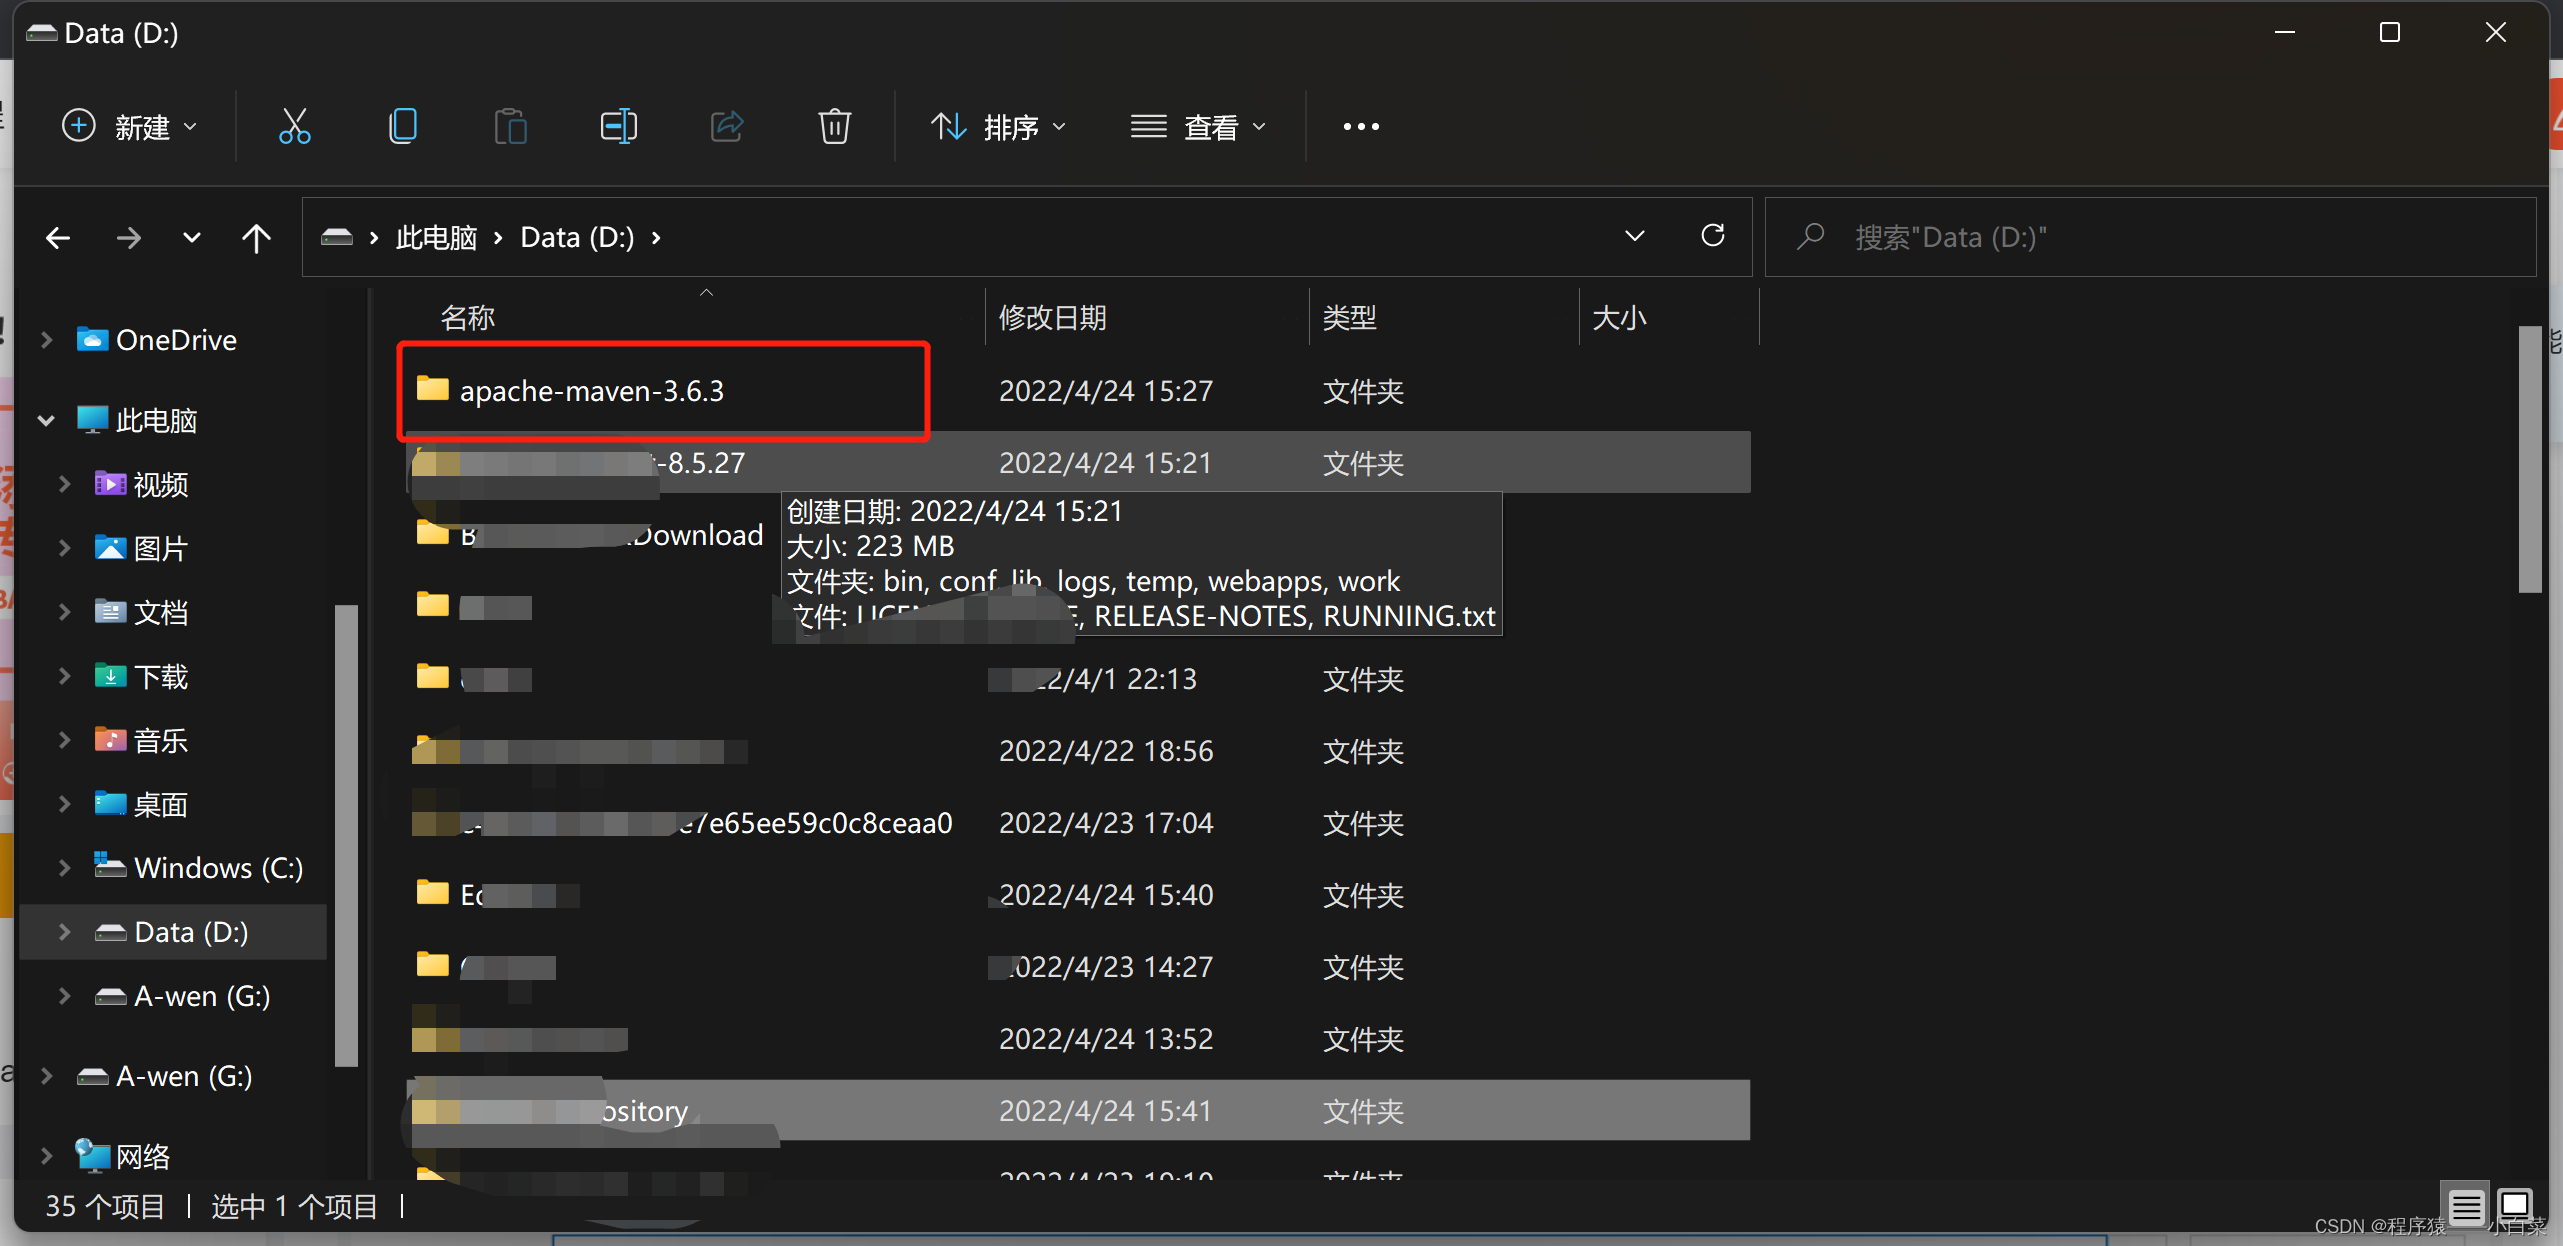Image resolution: width=2563 pixels, height=1246 pixels.
Task: Open the 排序 sort dropdown
Action: (998, 127)
